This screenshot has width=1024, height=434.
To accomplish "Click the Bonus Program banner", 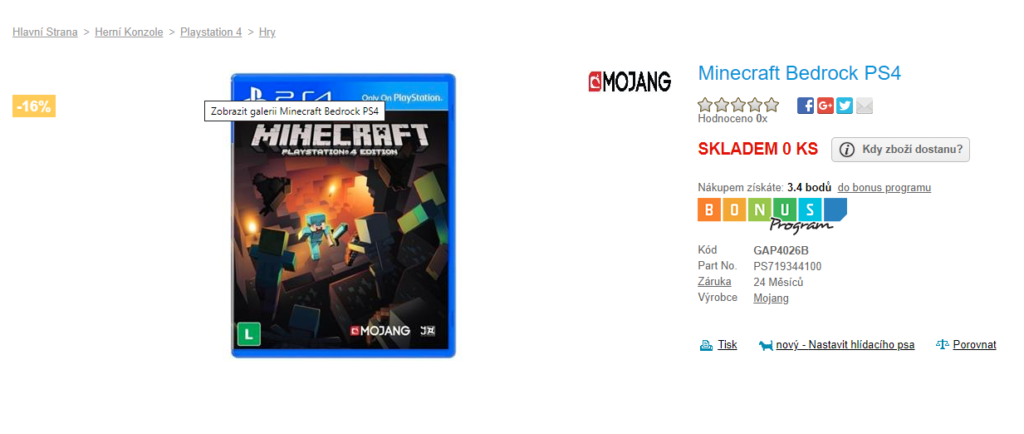I will 772,215.
